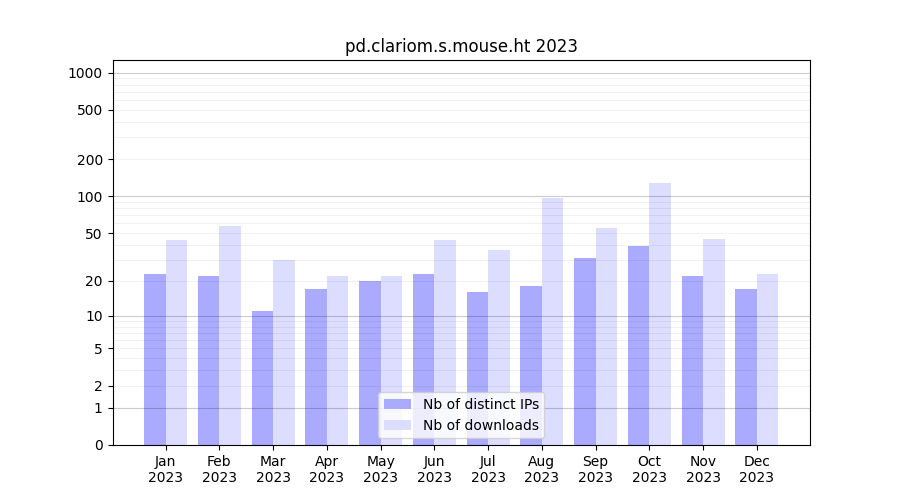This screenshot has width=900, height=500.
Task: Select the 'Dec 2023' x-axis label
Action: click(756, 469)
